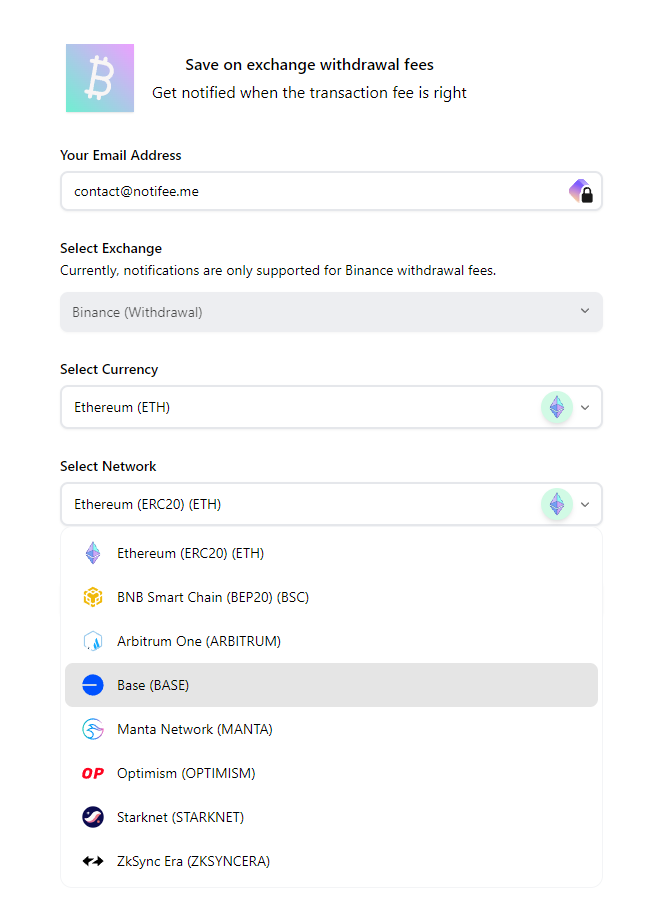Viewport: 653px width, 901px height.
Task: Select Ethereum (ERC20) (ETH) network option
Action: (190, 553)
